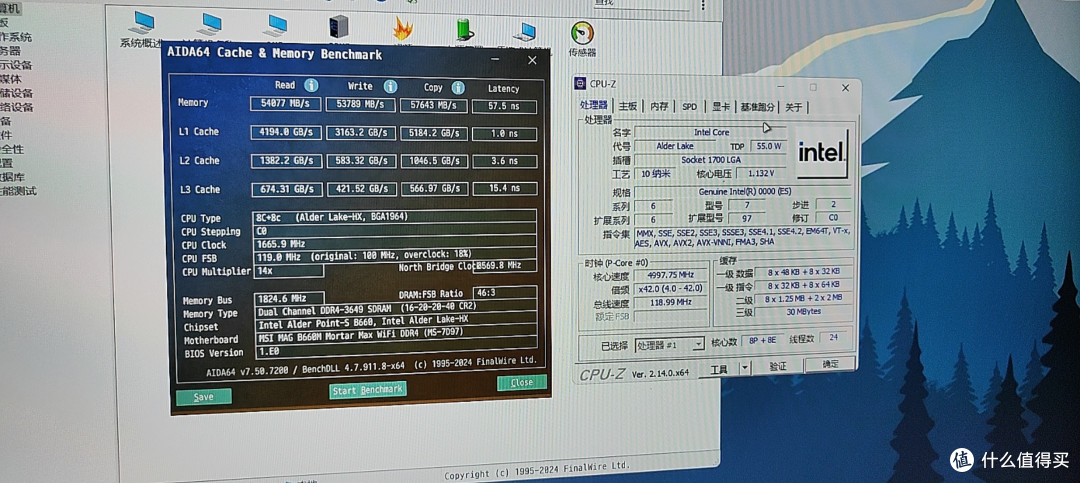Image resolution: width=1080 pixels, height=483 pixels.
Task: Click the CPU Multiplier value 14x
Action: 289,271
